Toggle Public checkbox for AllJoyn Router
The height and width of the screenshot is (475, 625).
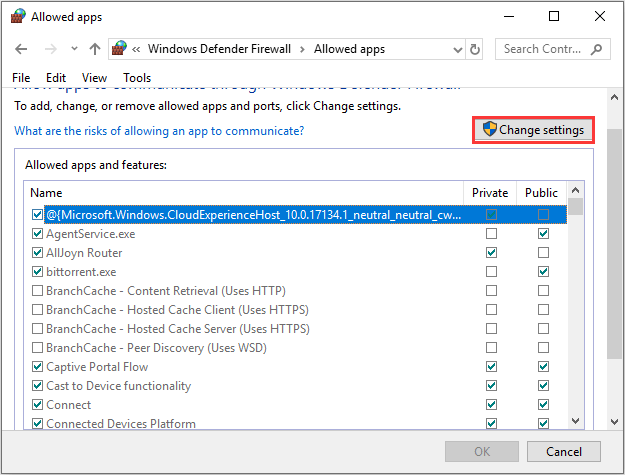point(543,253)
